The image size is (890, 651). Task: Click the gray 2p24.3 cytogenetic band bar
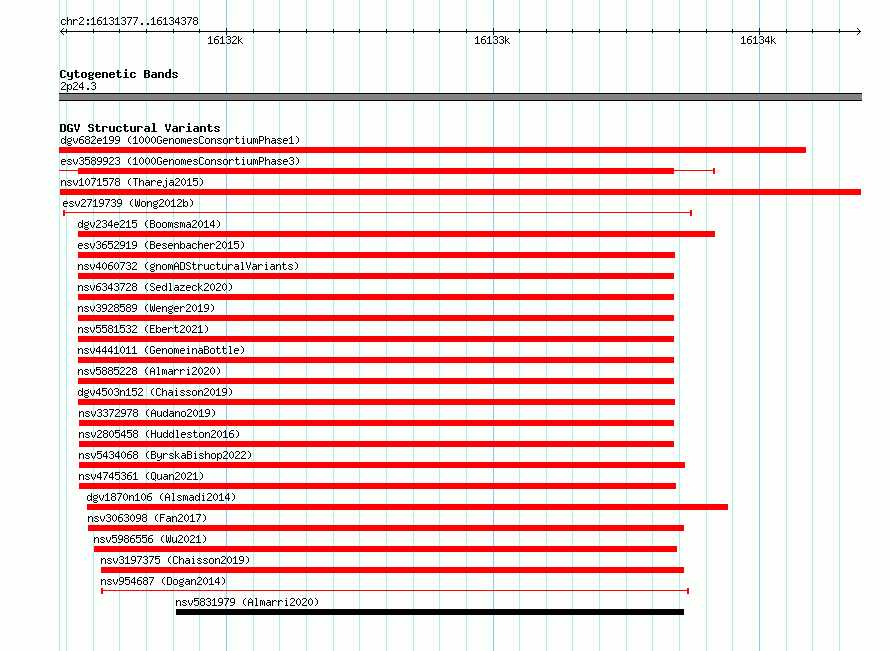[460, 97]
